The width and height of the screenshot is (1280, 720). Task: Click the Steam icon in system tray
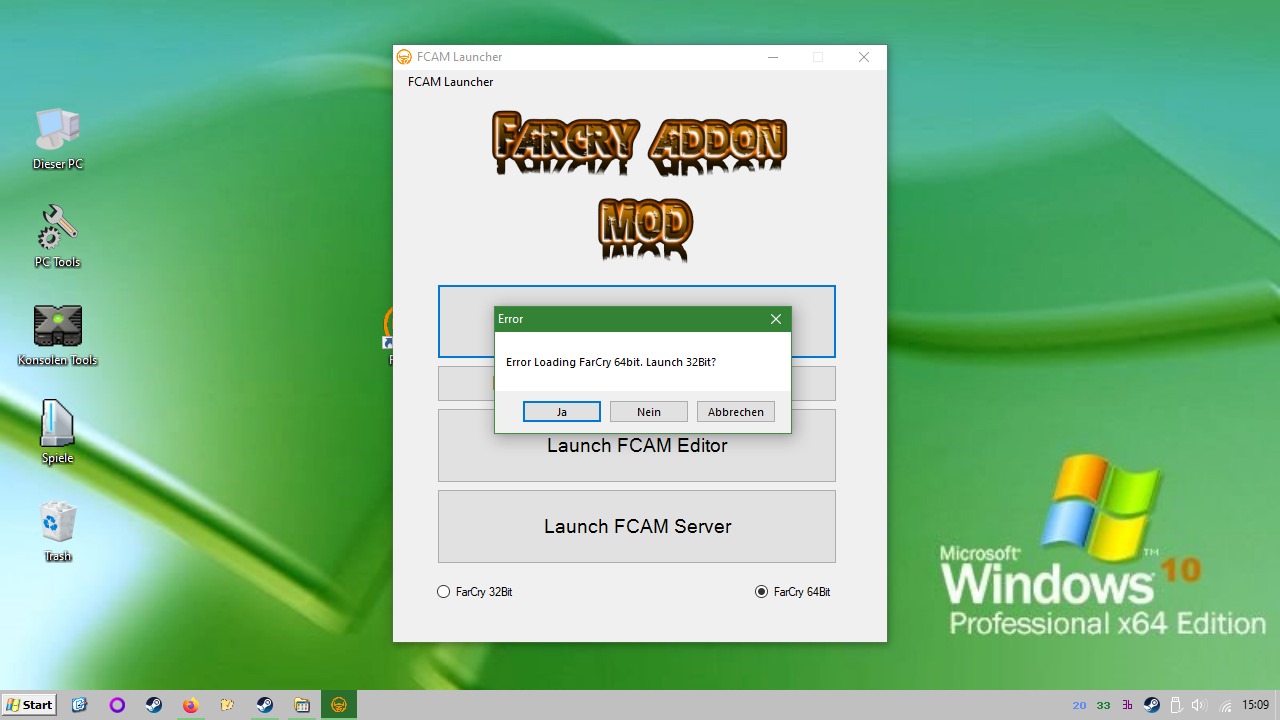[1152, 705]
